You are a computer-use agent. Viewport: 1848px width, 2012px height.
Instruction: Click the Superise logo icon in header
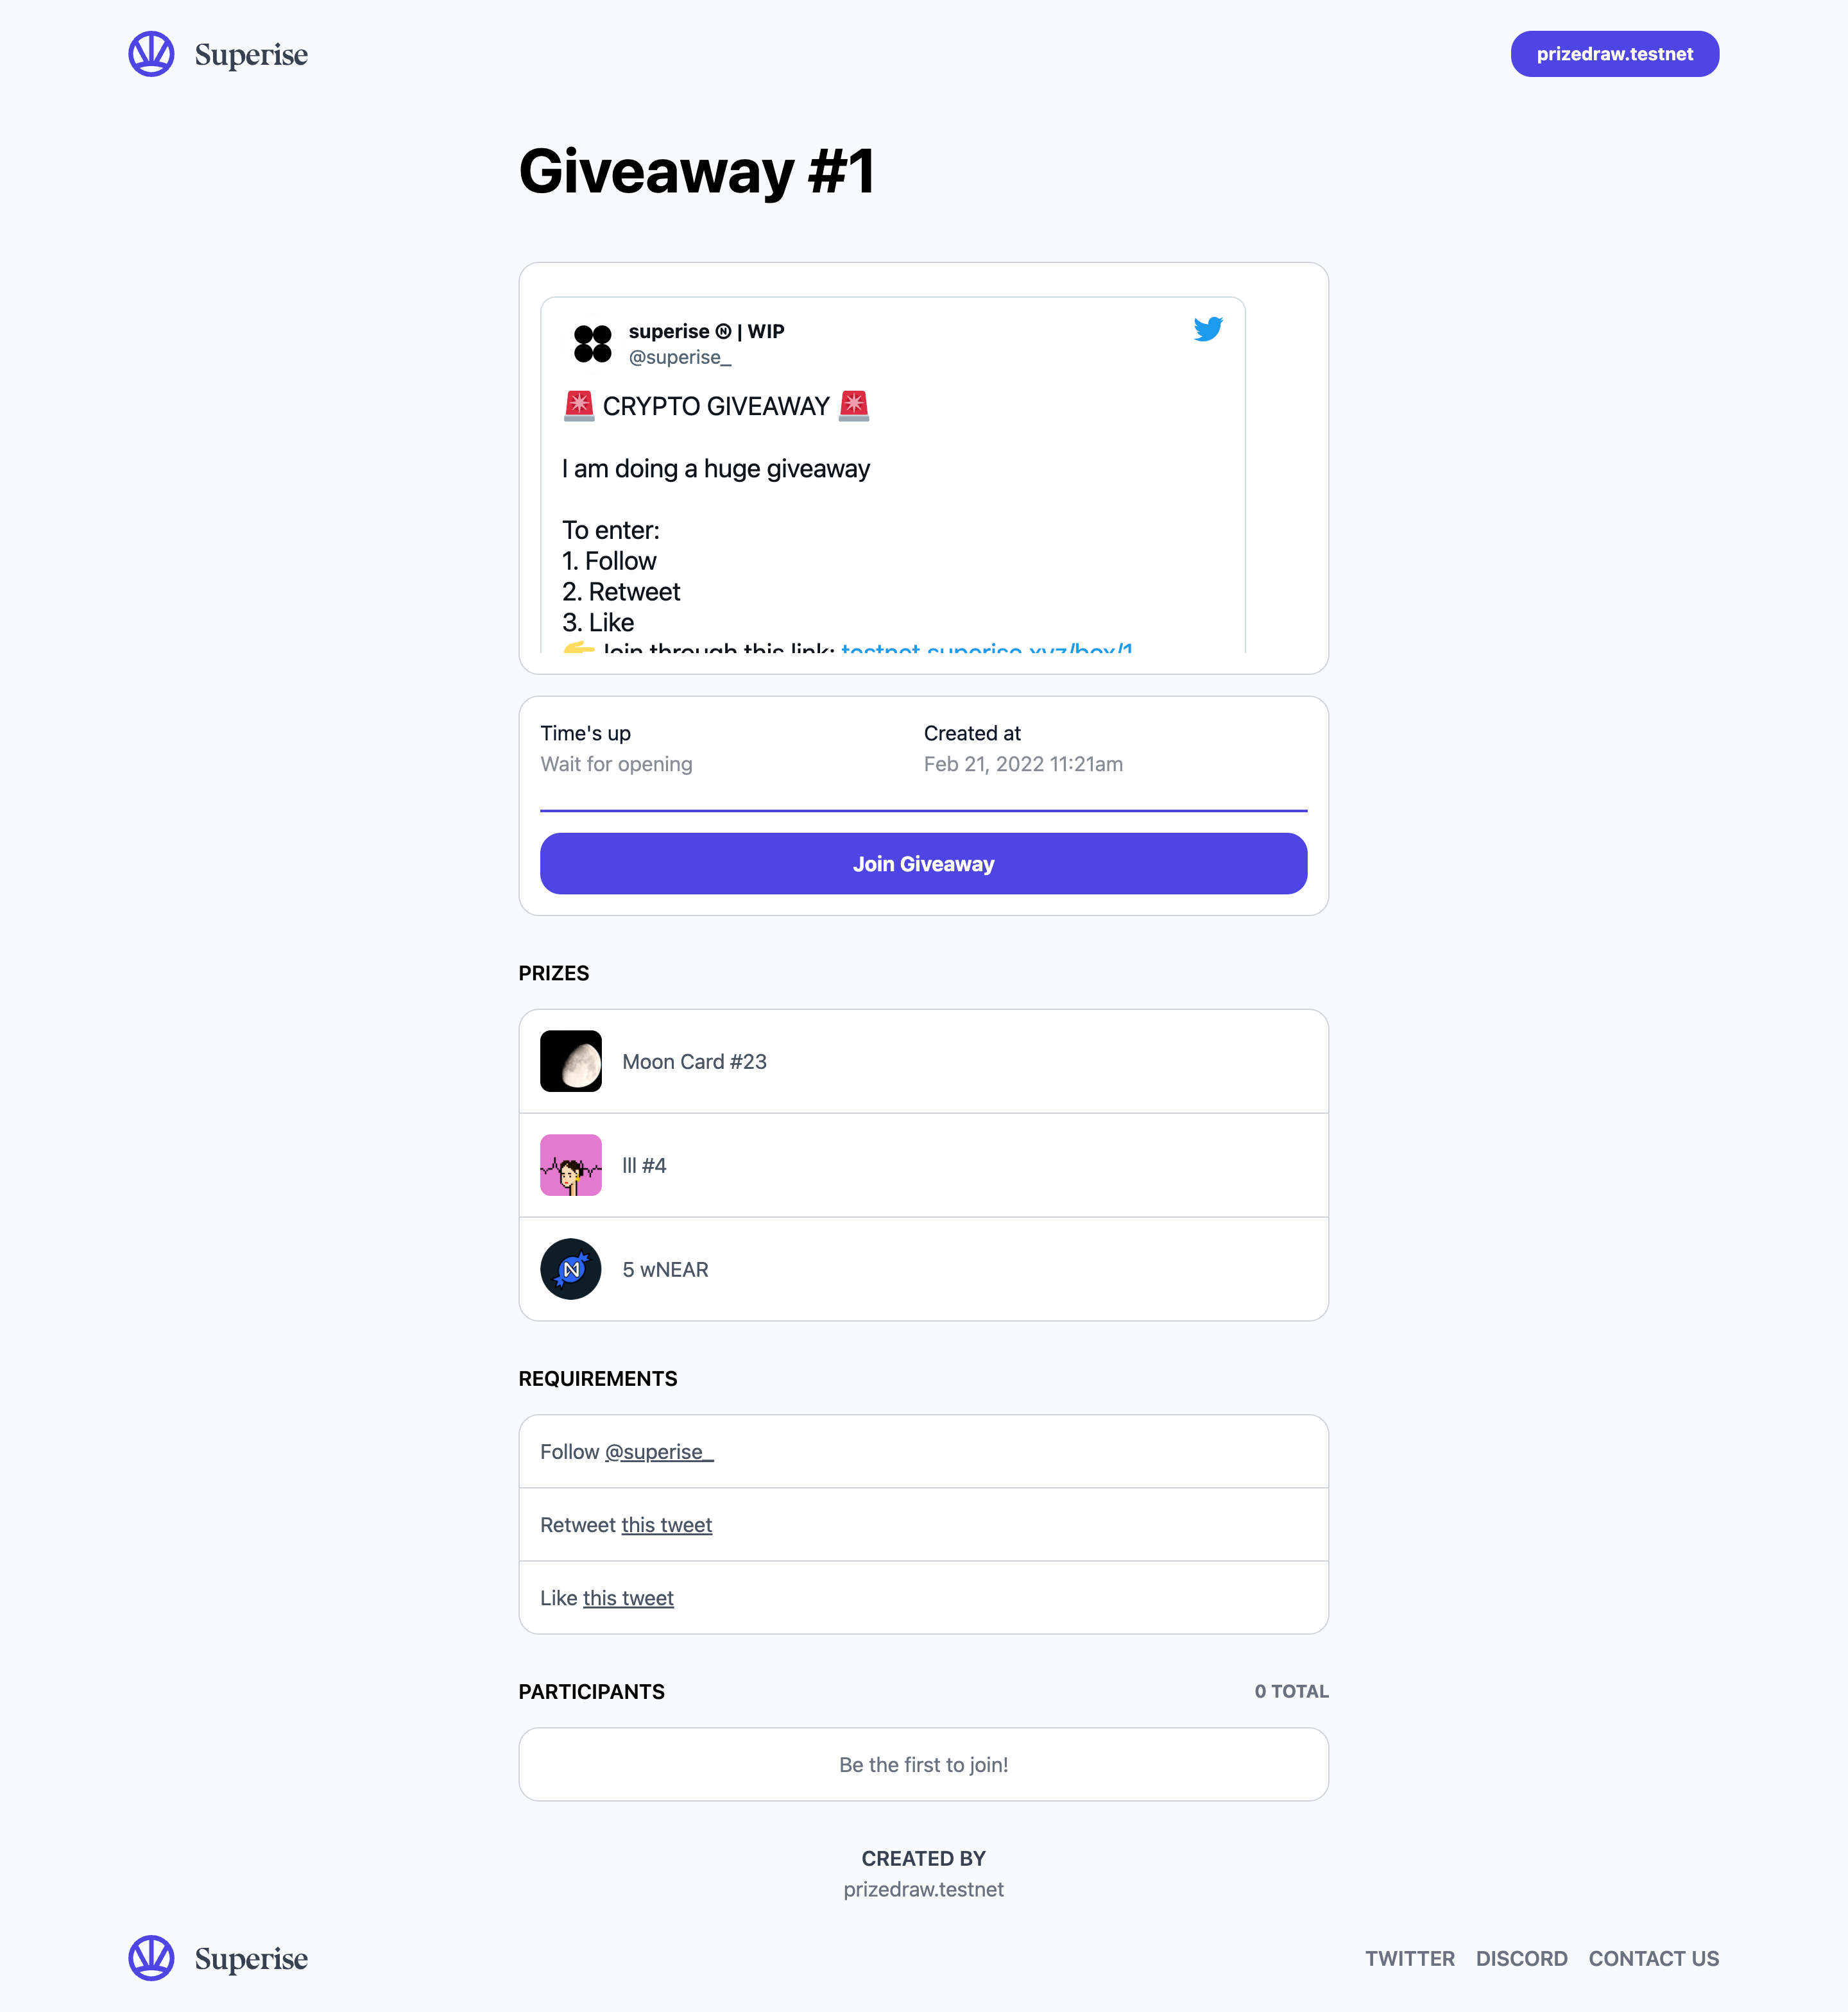coord(151,54)
